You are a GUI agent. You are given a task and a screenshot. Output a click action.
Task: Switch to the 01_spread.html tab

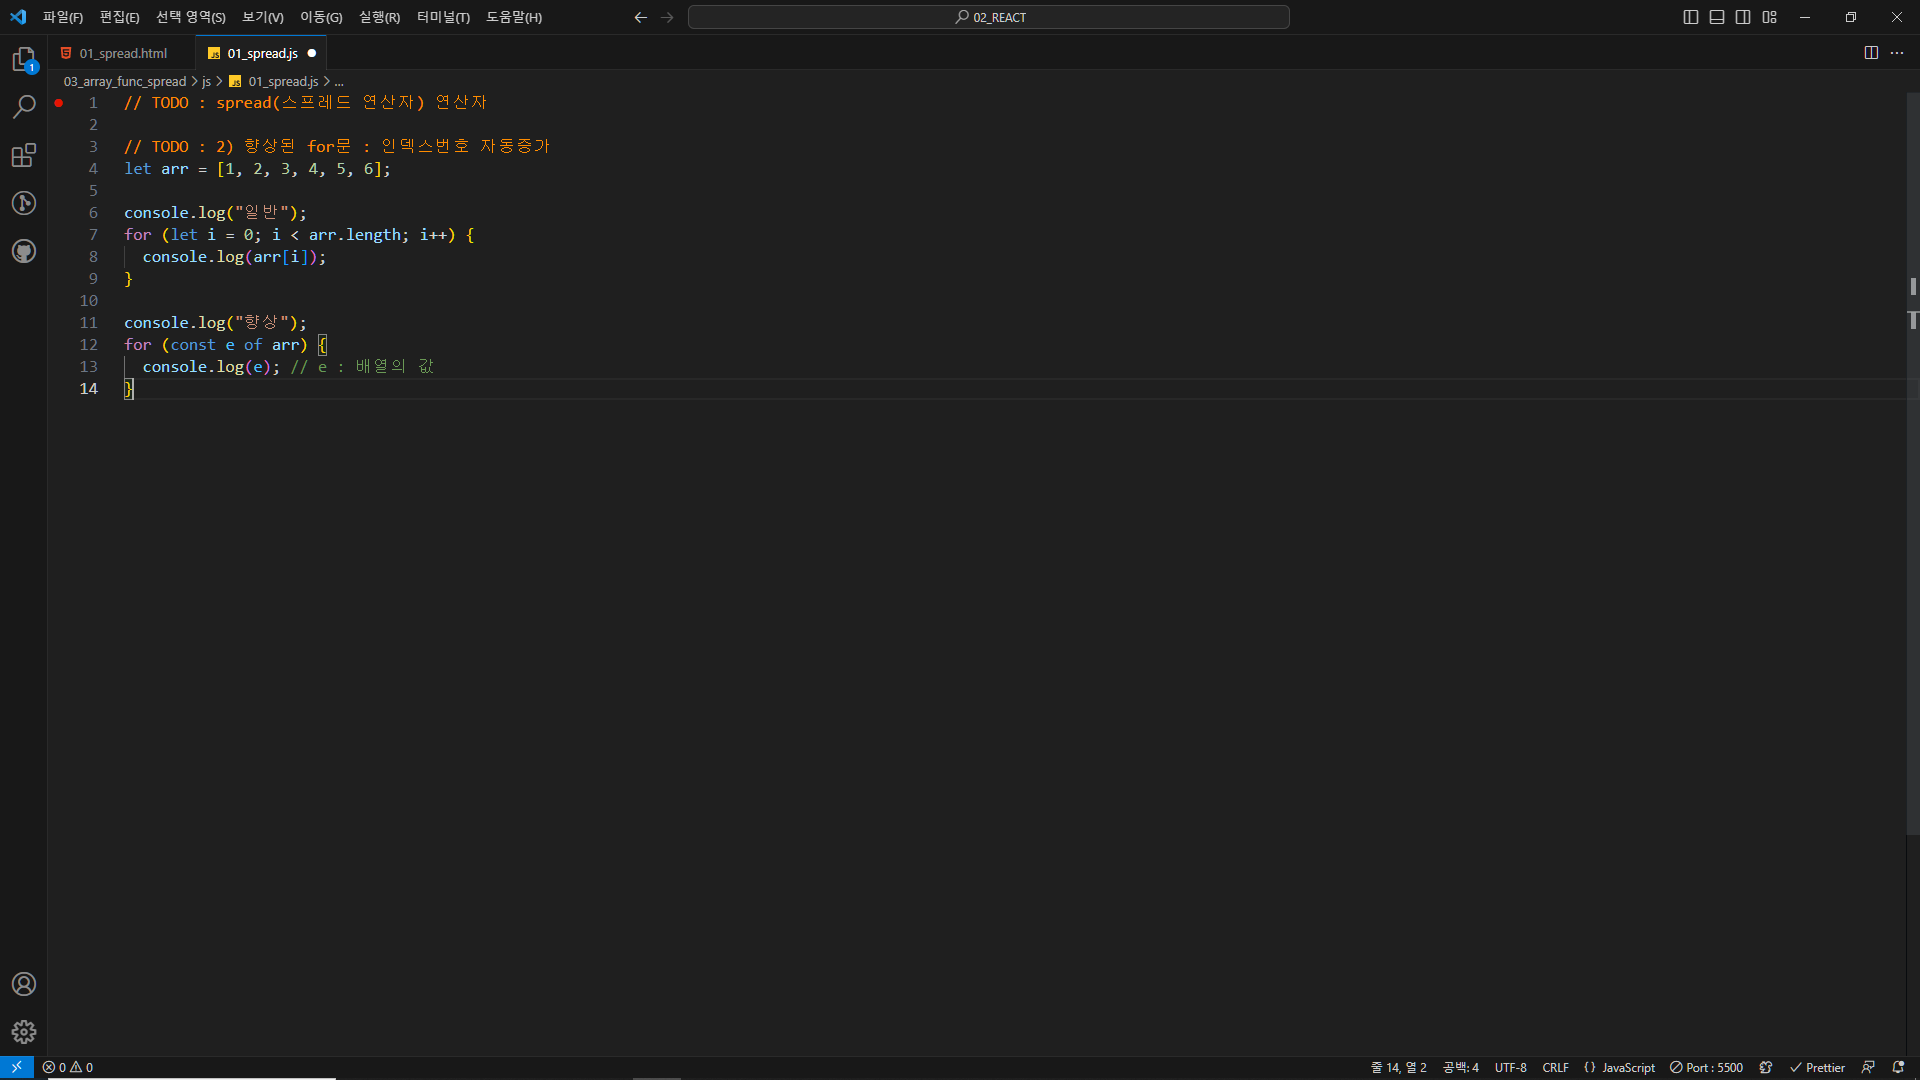pyautogui.click(x=123, y=53)
